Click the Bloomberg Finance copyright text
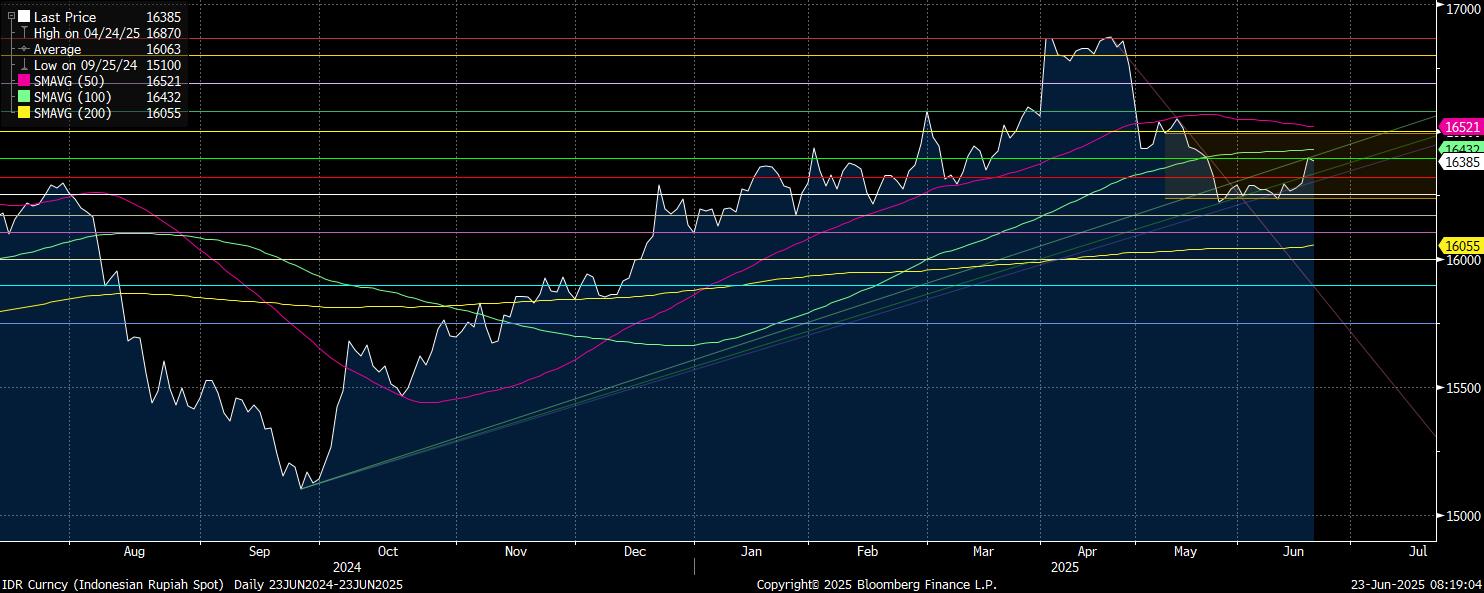The height and width of the screenshot is (593, 1484). pos(876,584)
